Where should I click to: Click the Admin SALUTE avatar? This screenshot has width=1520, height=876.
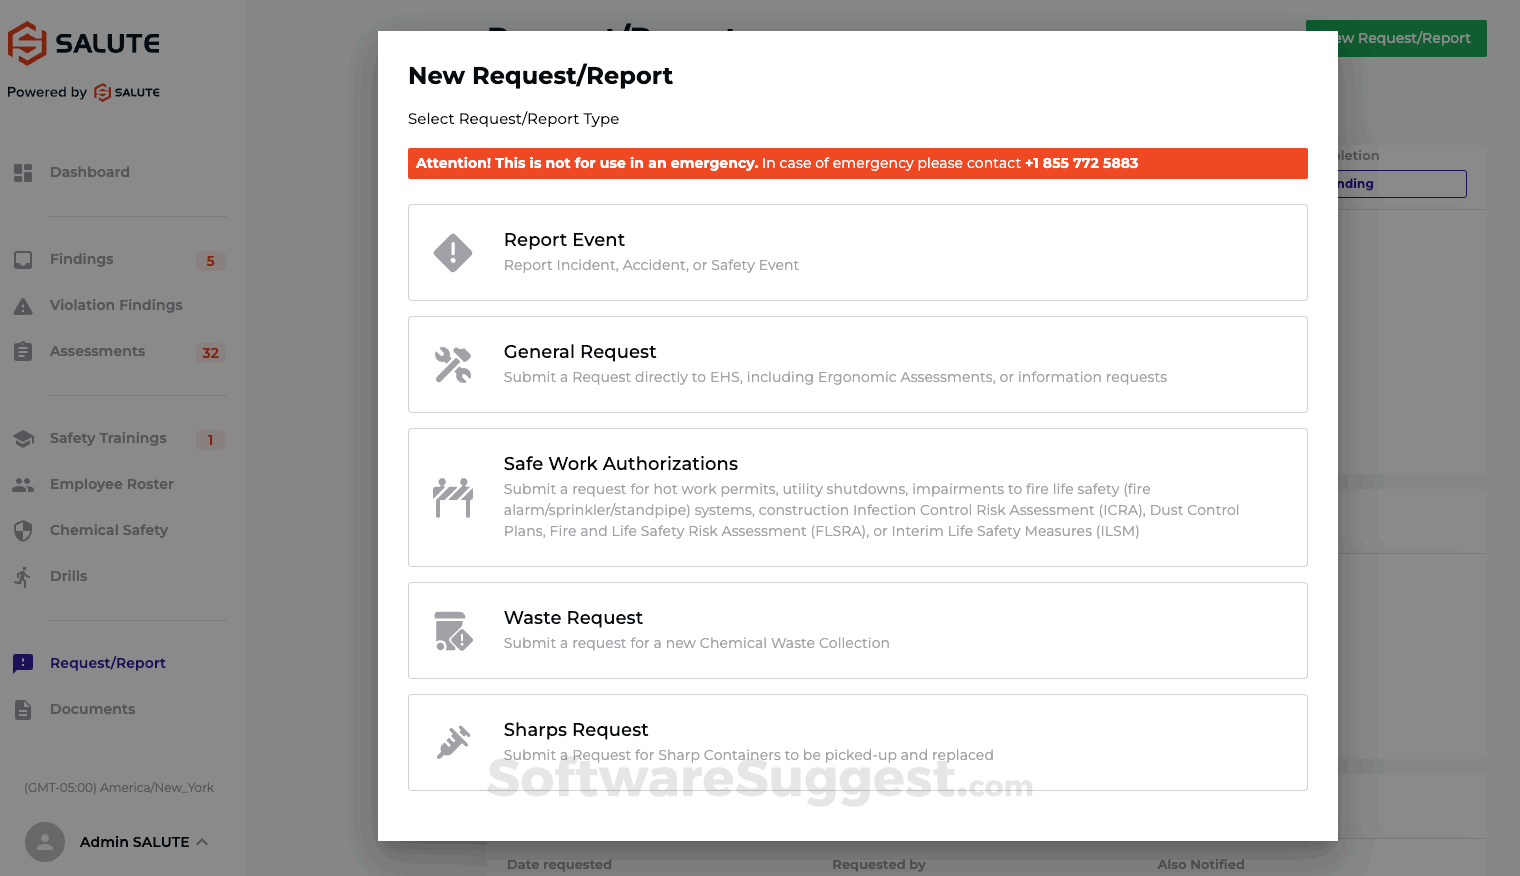45,842
